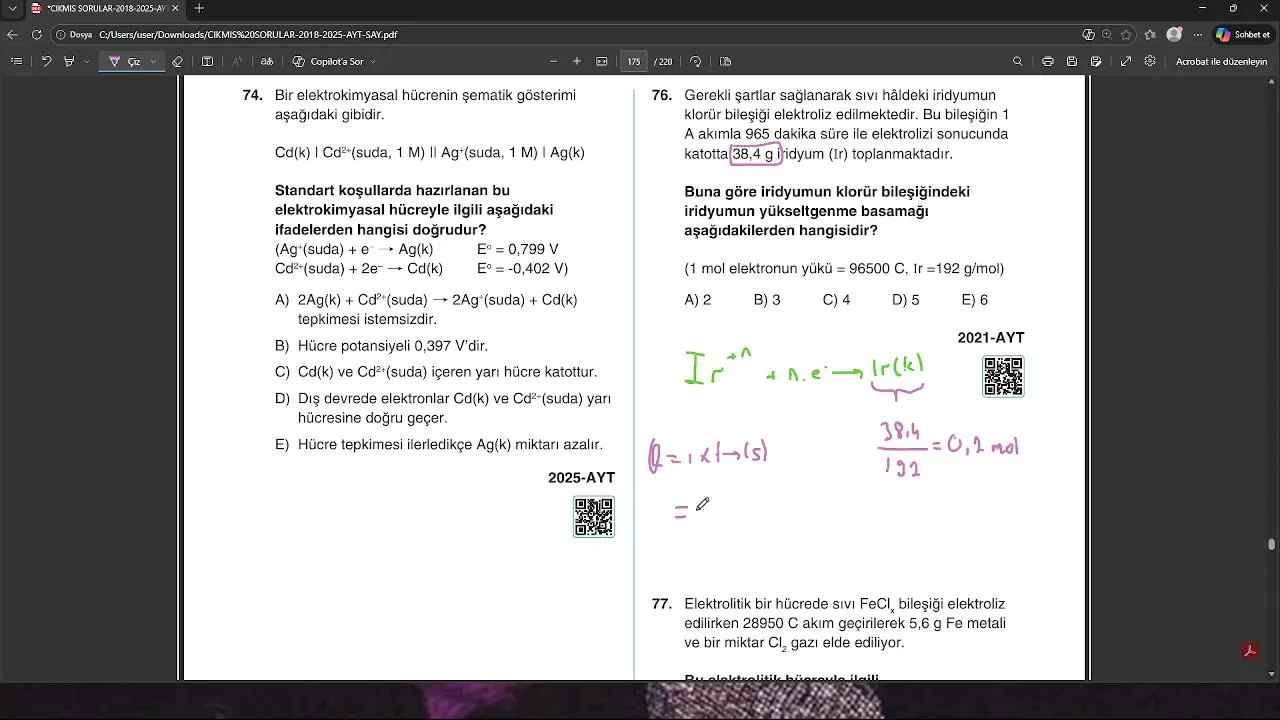Open find in PDF search
Screen dimensions: 1280x720
point(1018,61)
